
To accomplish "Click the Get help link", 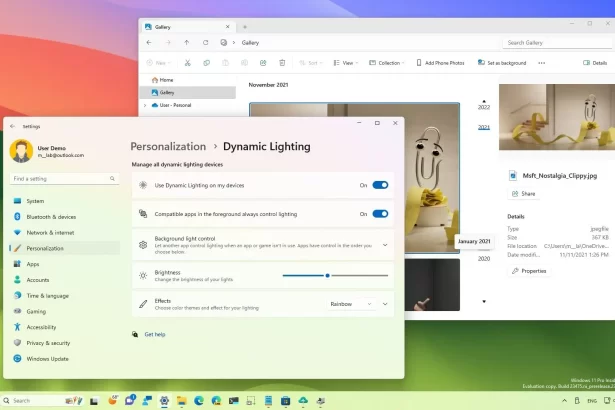I will 155,334.
